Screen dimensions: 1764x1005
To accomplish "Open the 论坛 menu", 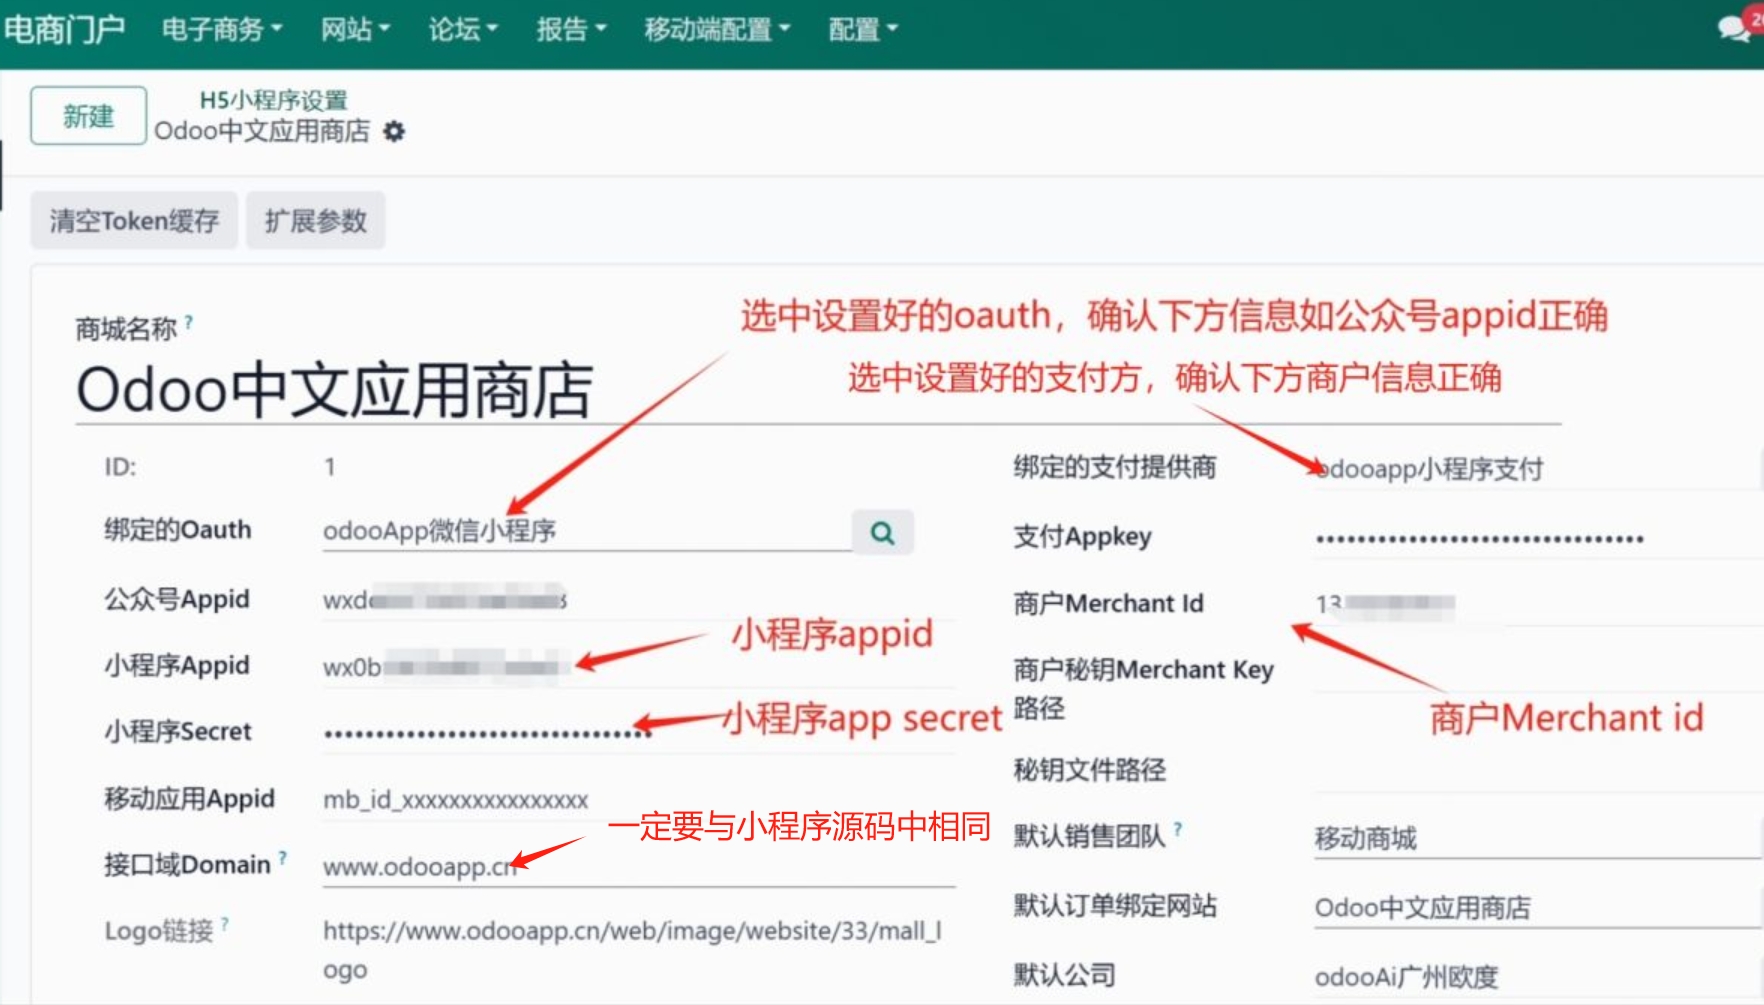I will pos(463,30).
